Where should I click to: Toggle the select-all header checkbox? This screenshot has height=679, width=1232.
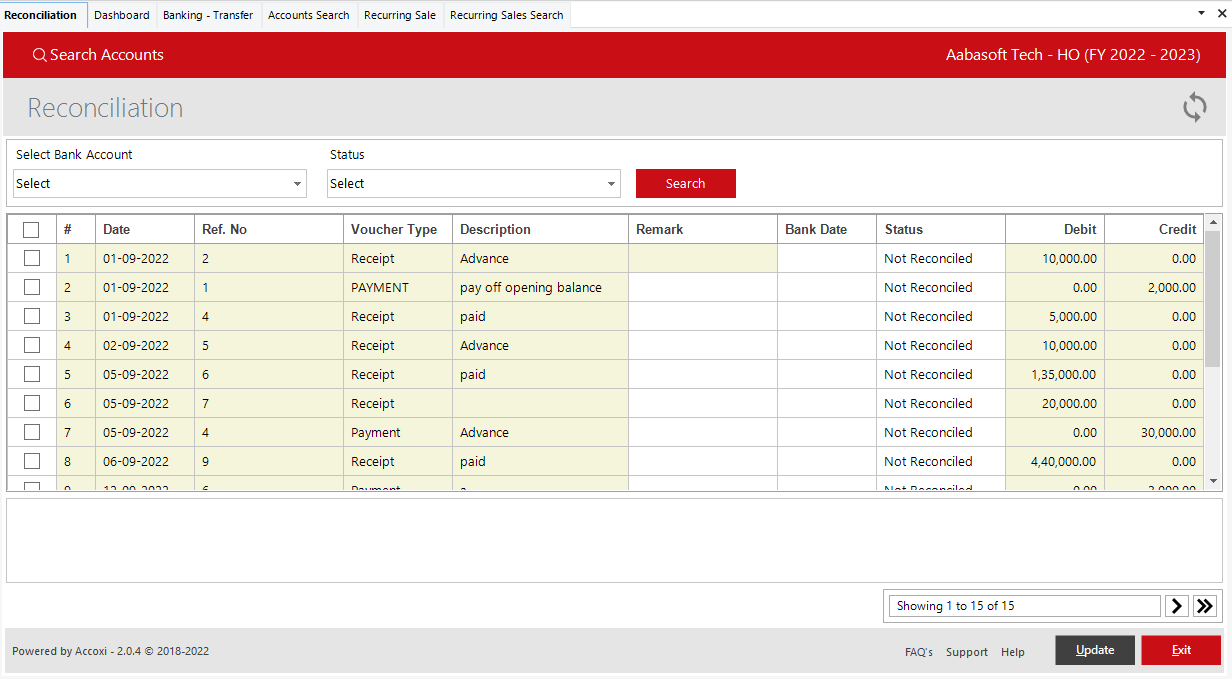31,230
